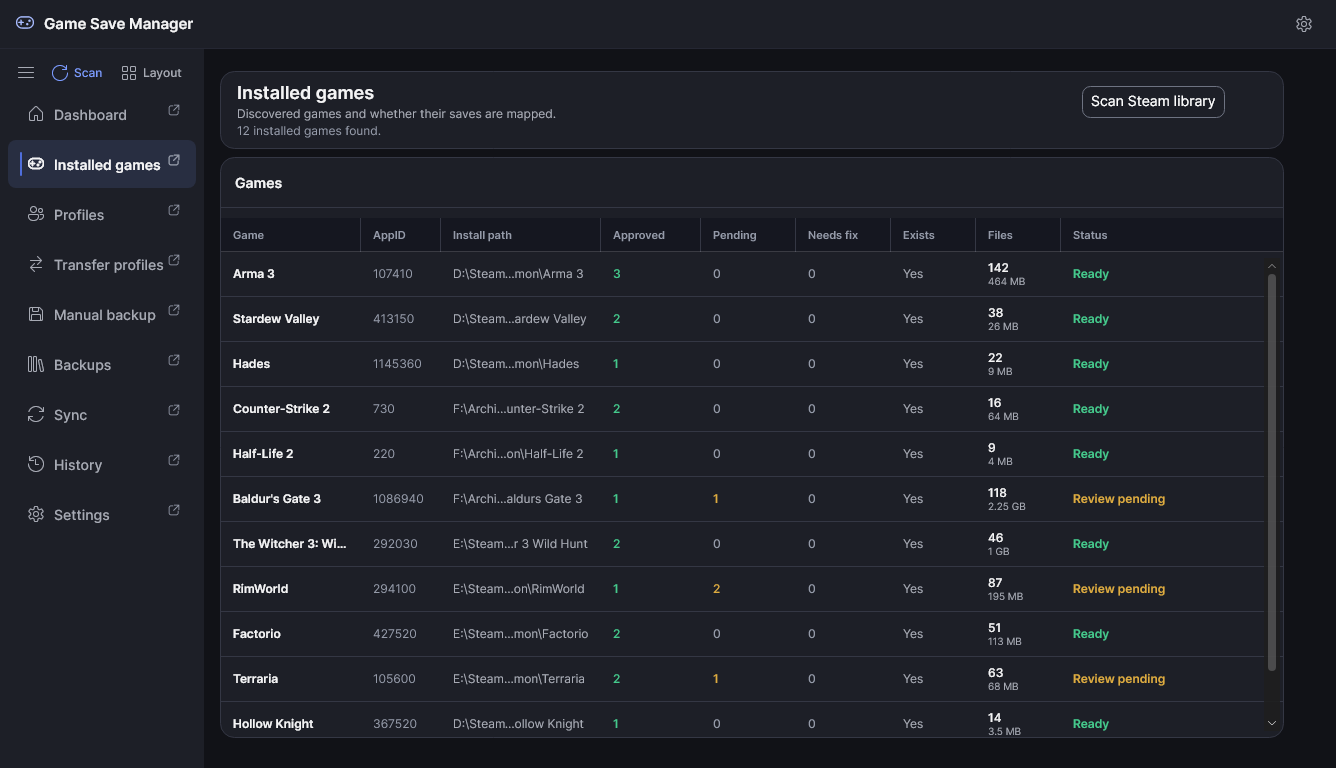
Task: Click the Installed games gamepad icon
Action: pyautogui.click(x=36, y=164)
